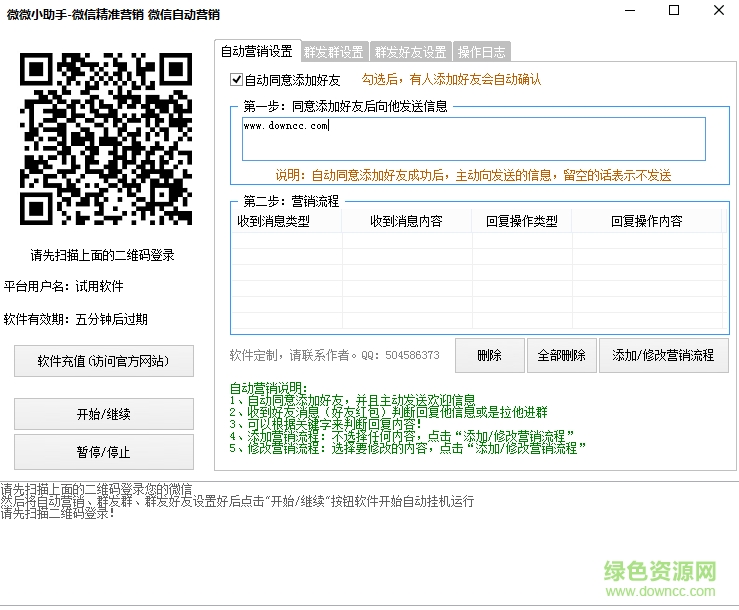Click the 全部删除 button
Screen dimensions: 739x610
(x=562, y=355)
